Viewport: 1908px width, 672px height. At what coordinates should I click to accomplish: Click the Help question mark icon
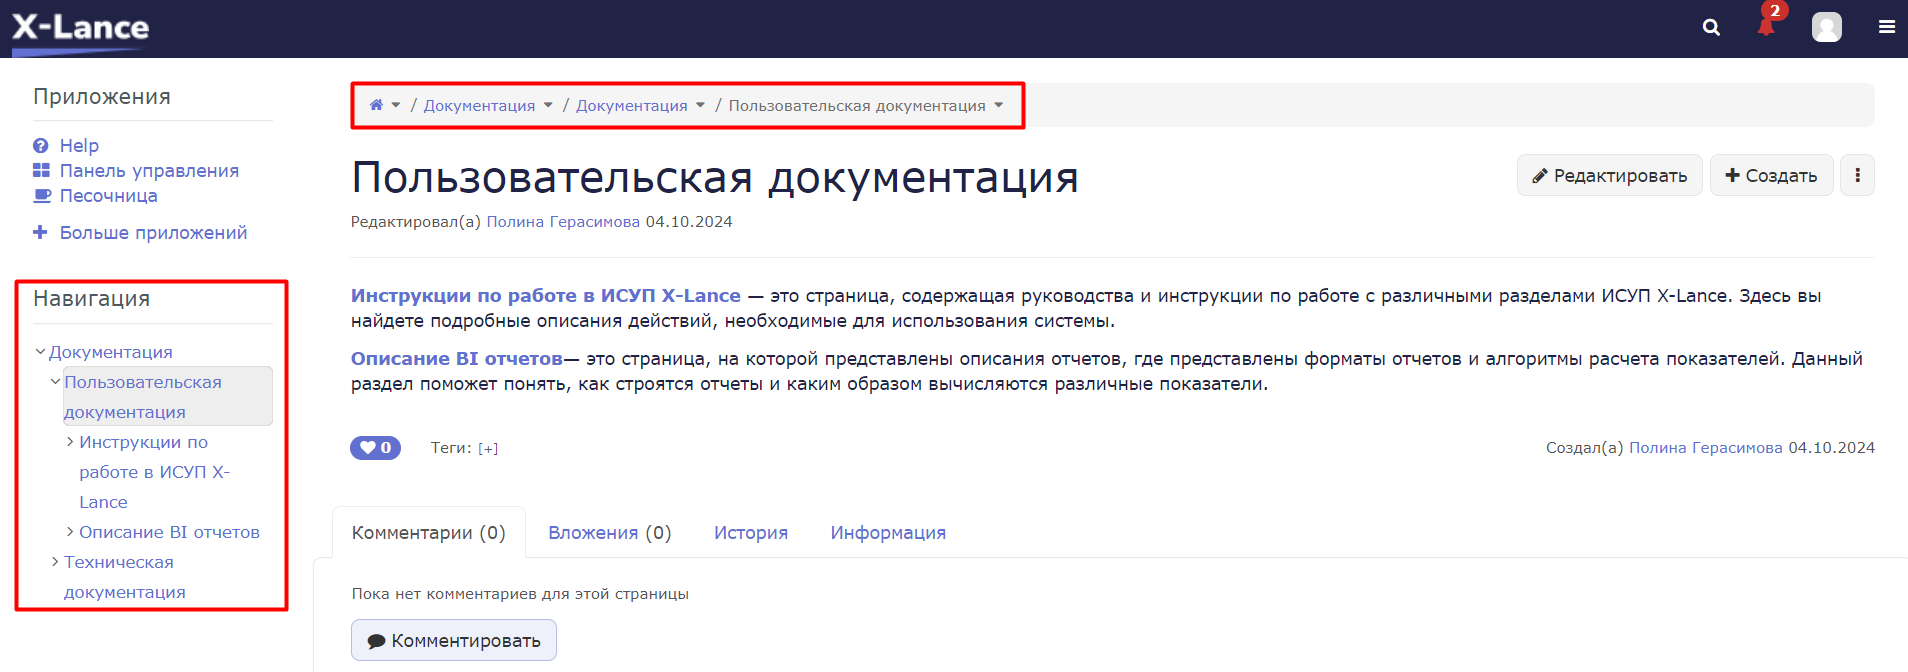41,146
